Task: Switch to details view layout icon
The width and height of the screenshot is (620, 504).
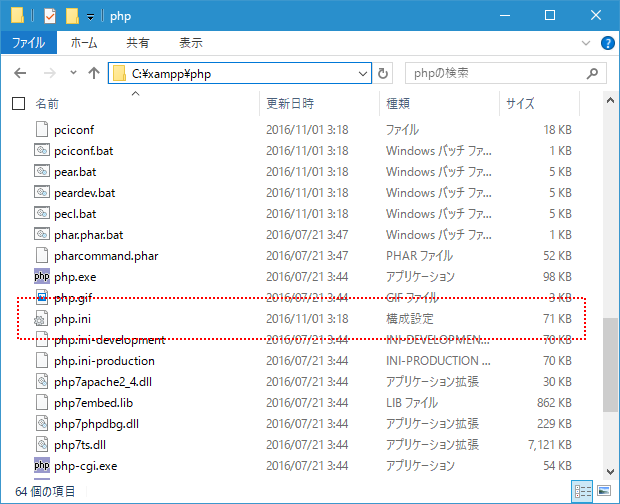Action: coord(582,491)
